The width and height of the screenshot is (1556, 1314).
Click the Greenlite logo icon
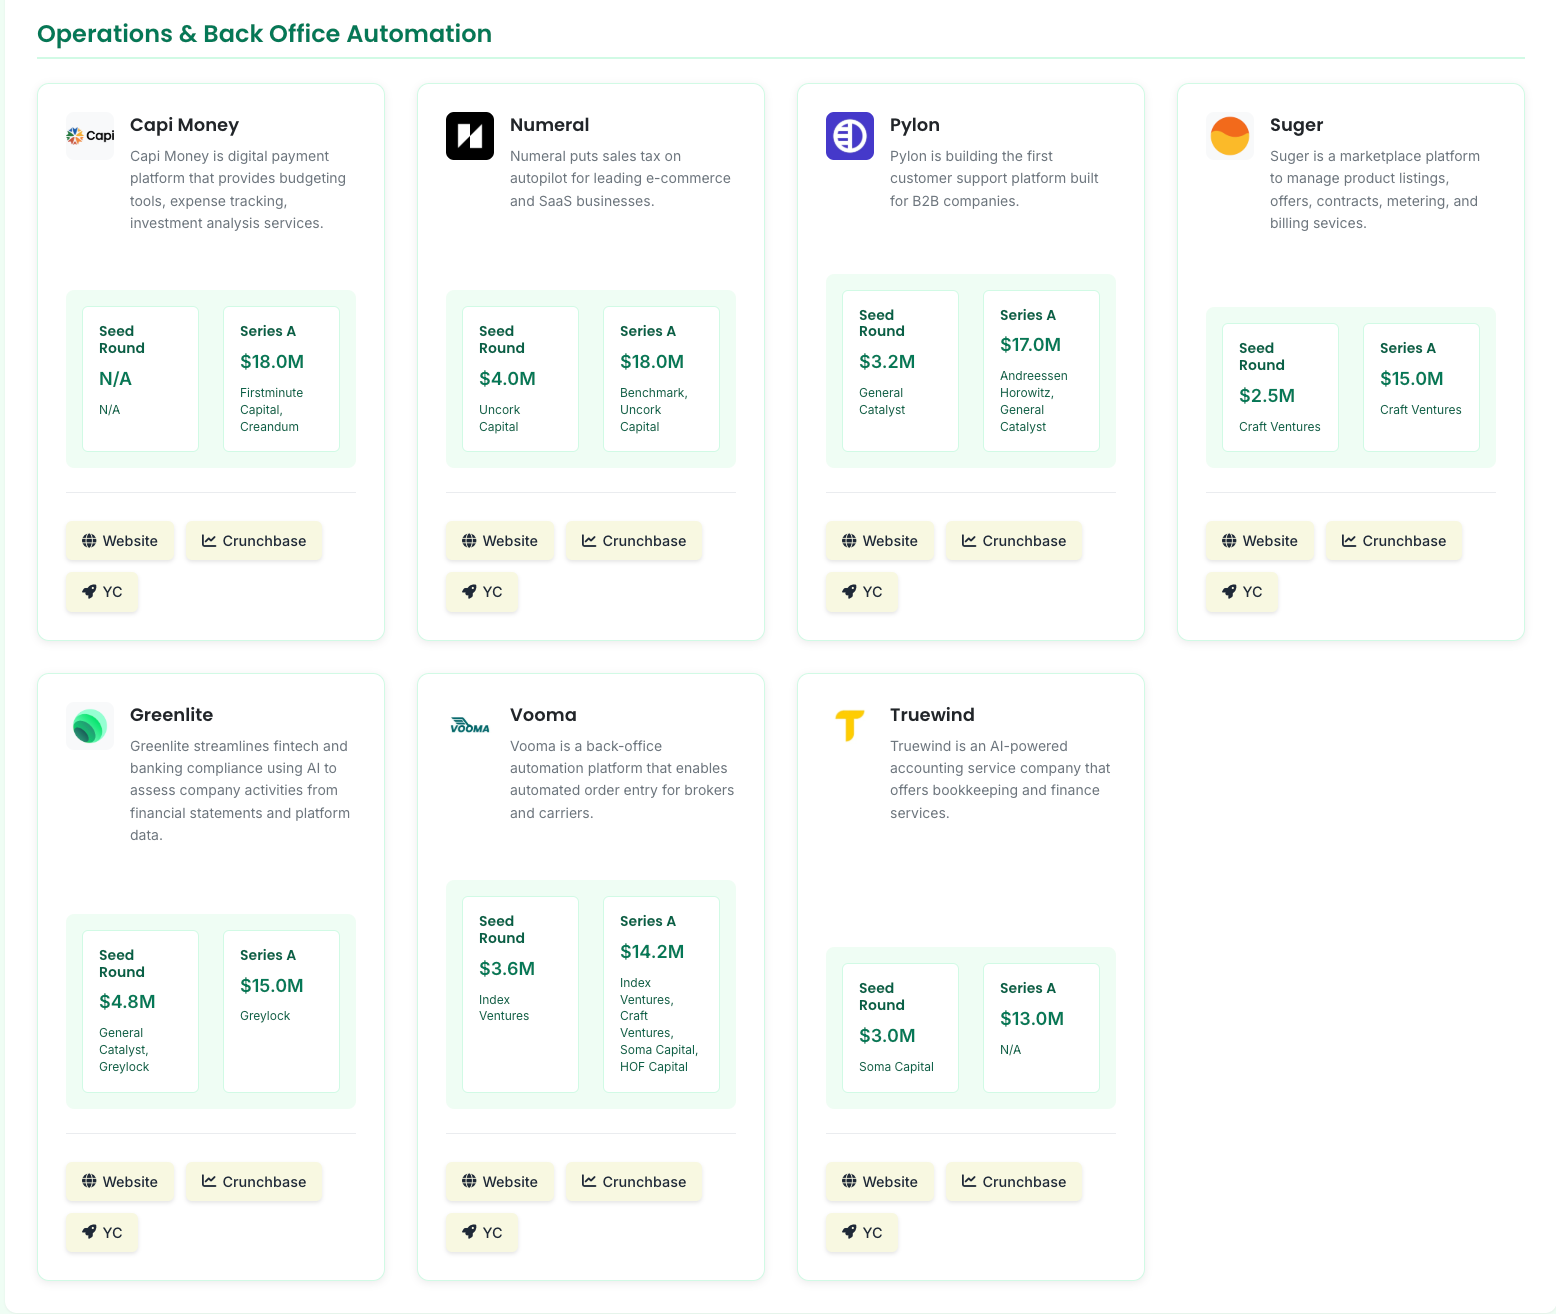pyautogui.click(x=90, y=726)
